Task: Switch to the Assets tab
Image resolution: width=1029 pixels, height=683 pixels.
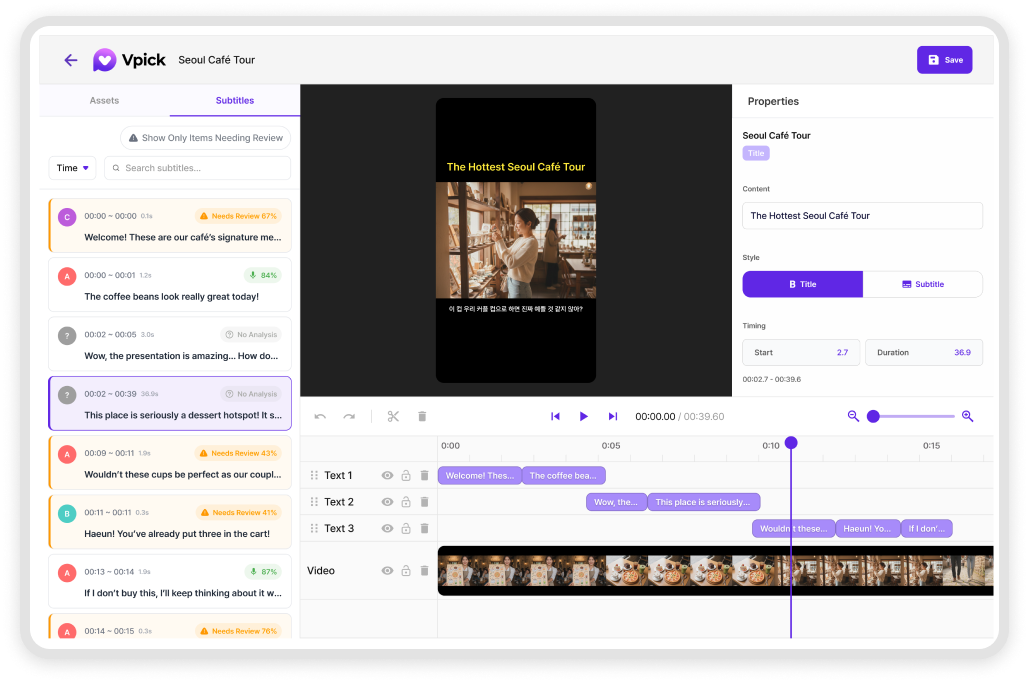Action: 104,101
